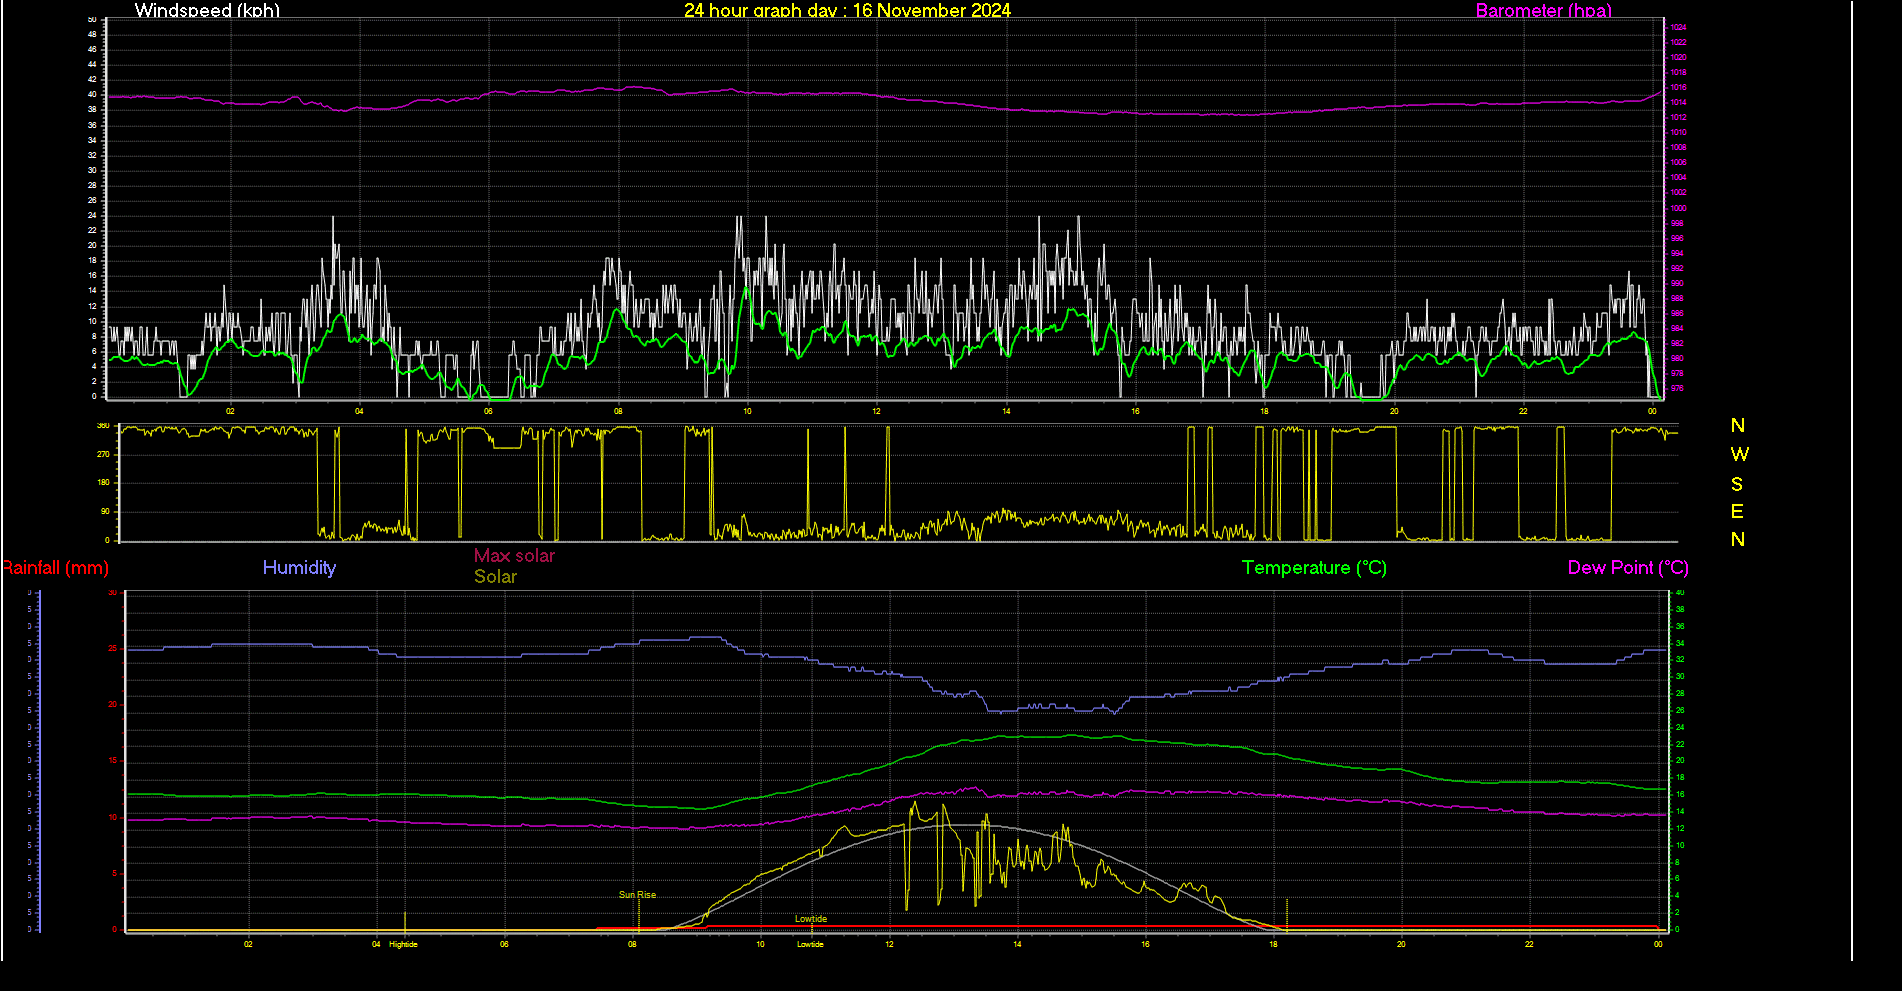Click the 22 hour label on lower graph axis
Image resolution: width=1902 pixels, height=991 pixels.
[x=1529, y=944]
